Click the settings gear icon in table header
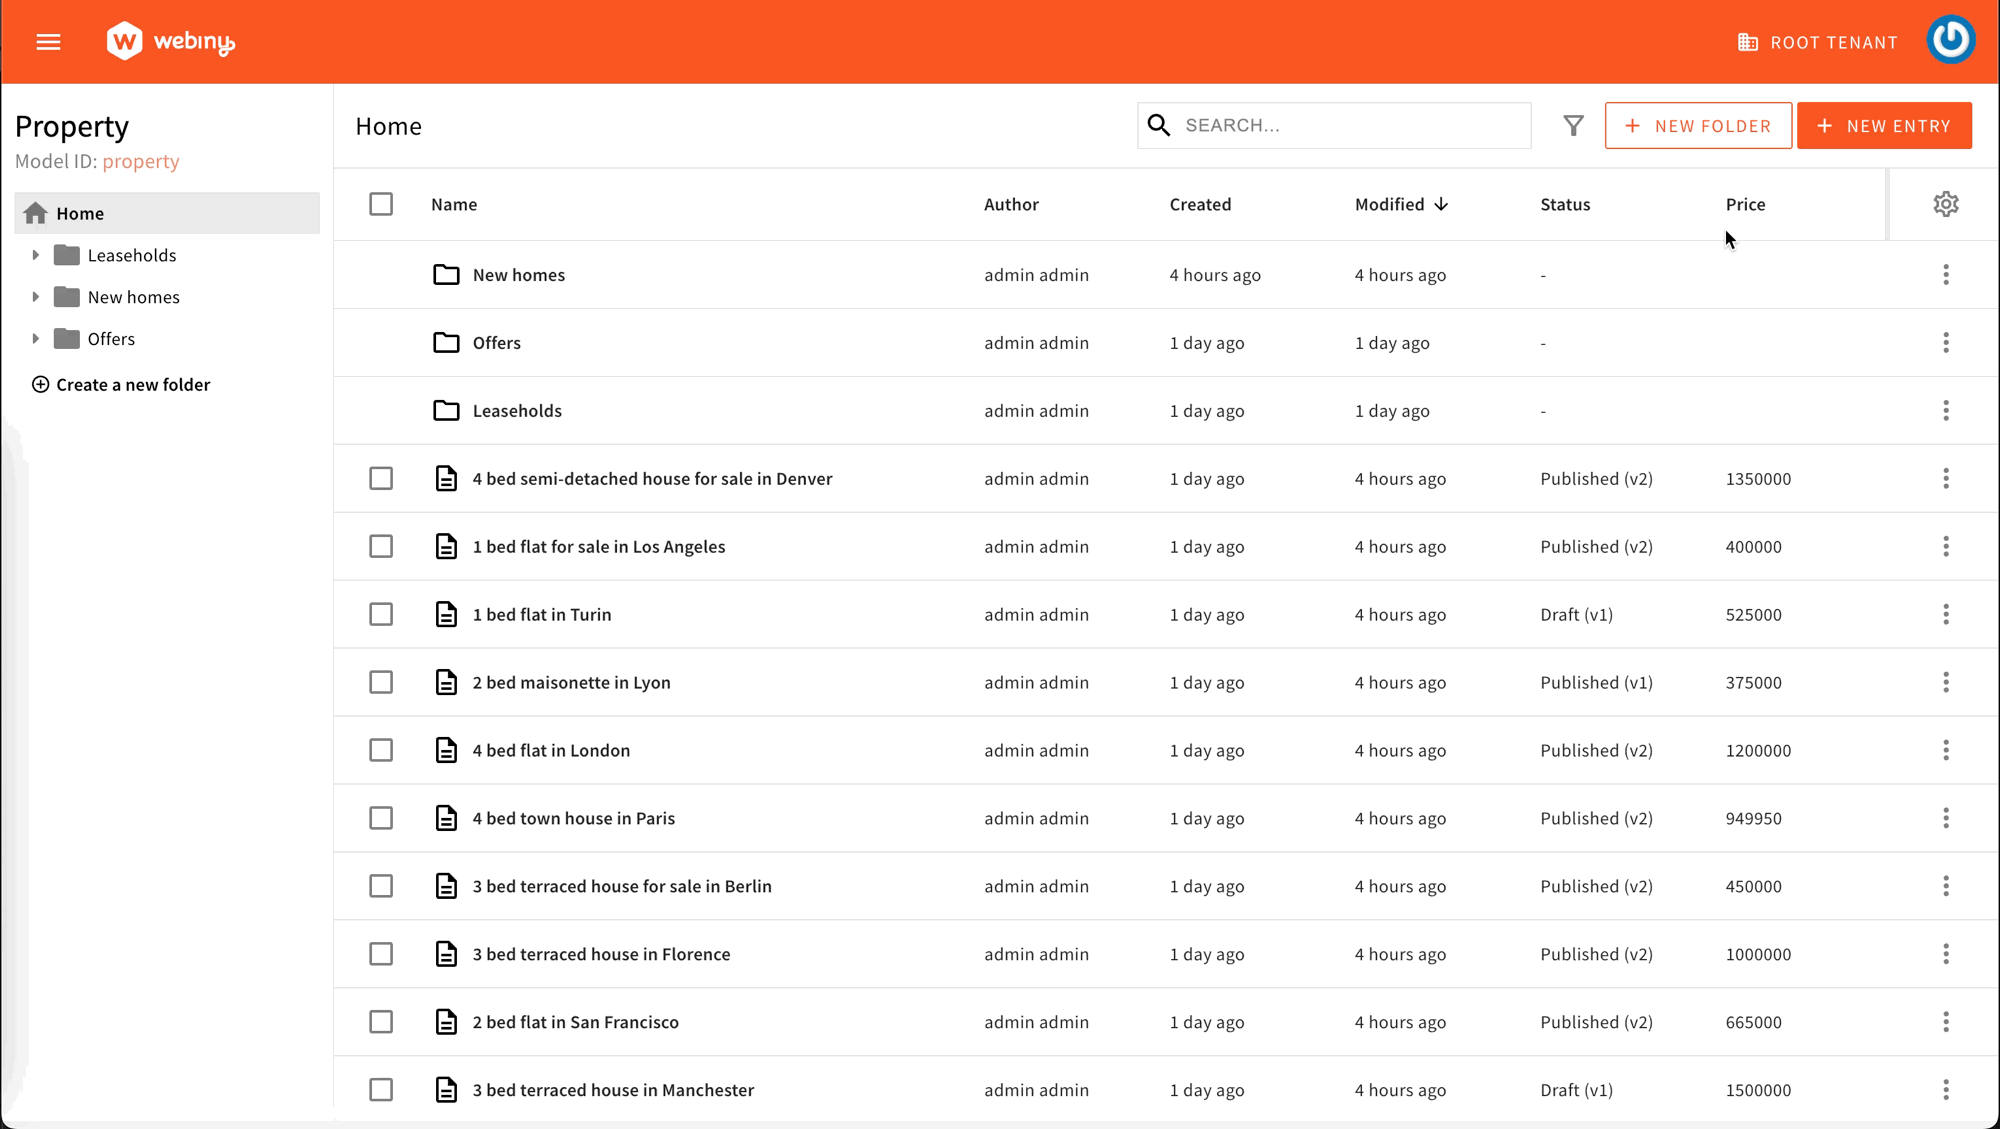Viewport: 2000px width, 1129px height. tap(1946, 203)
